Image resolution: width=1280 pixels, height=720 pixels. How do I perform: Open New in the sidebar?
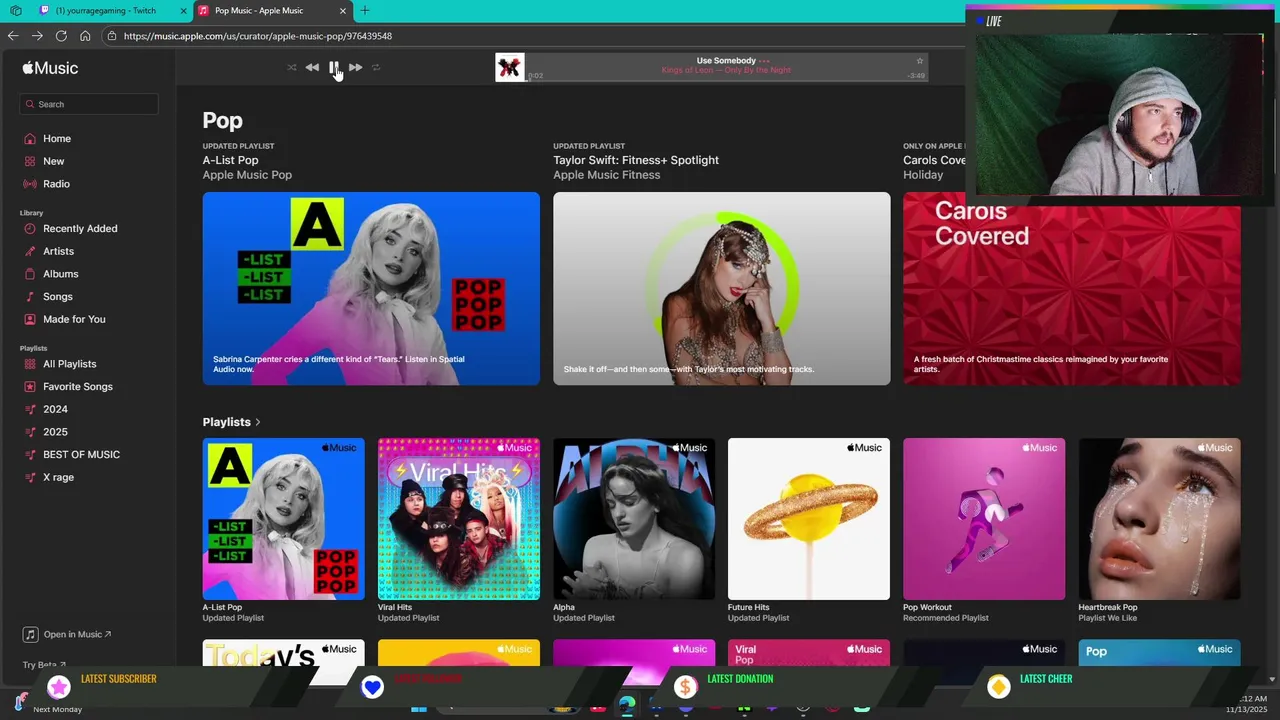54,161
